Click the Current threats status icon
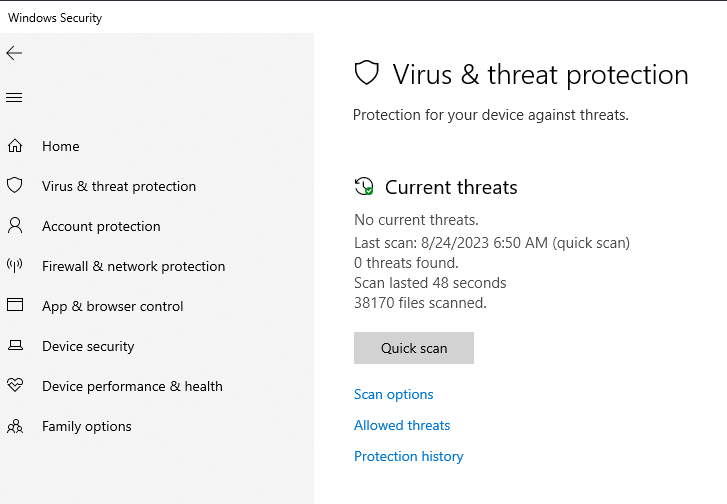This screenshot has height=504, width=727. pyautogui.click(x=364, y=187)
